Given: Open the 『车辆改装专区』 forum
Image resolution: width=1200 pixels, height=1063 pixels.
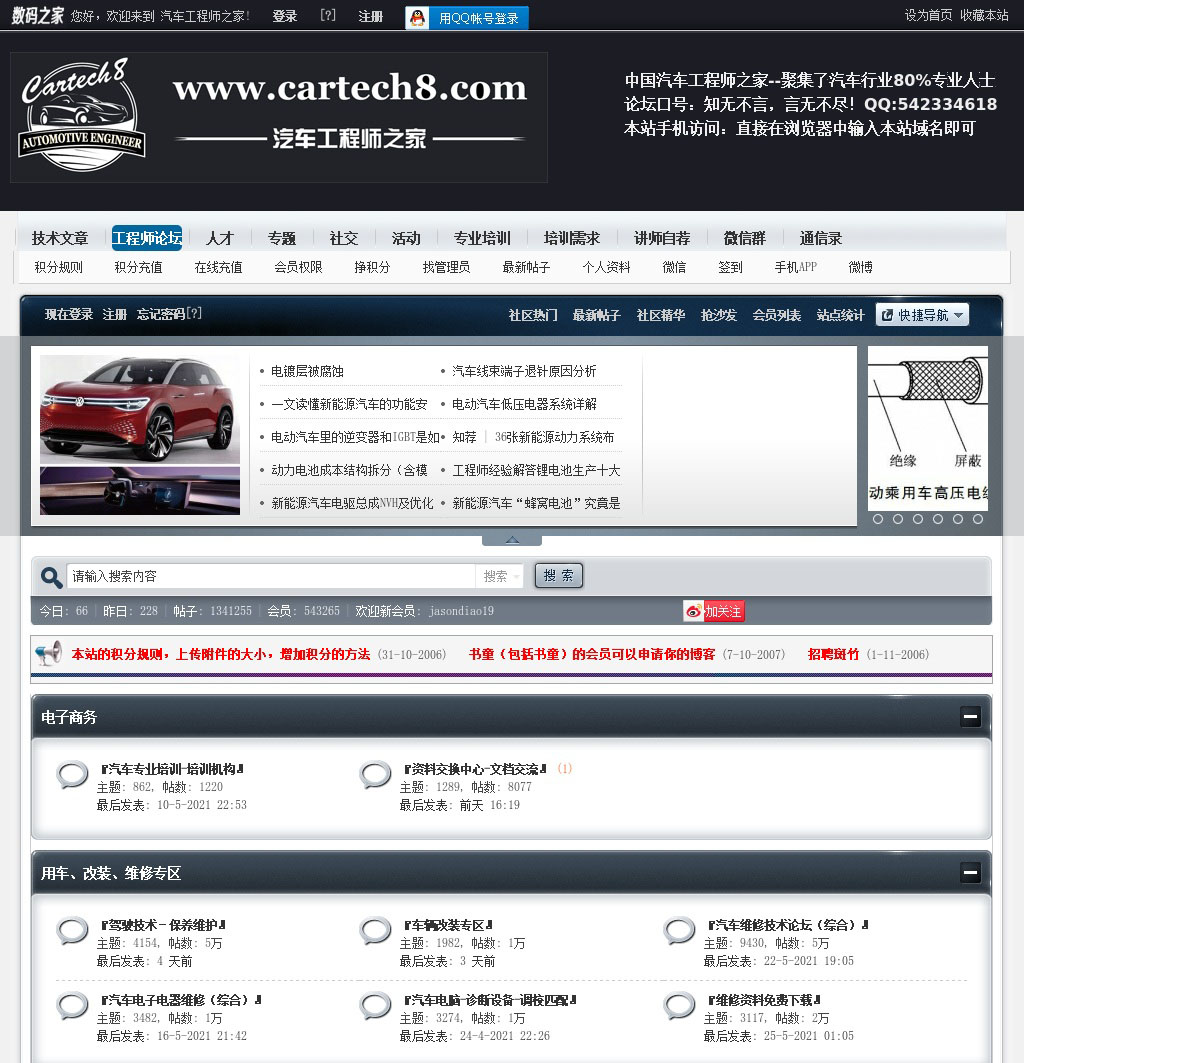Looking at the screenshot, I should click(x=448, y=925).
